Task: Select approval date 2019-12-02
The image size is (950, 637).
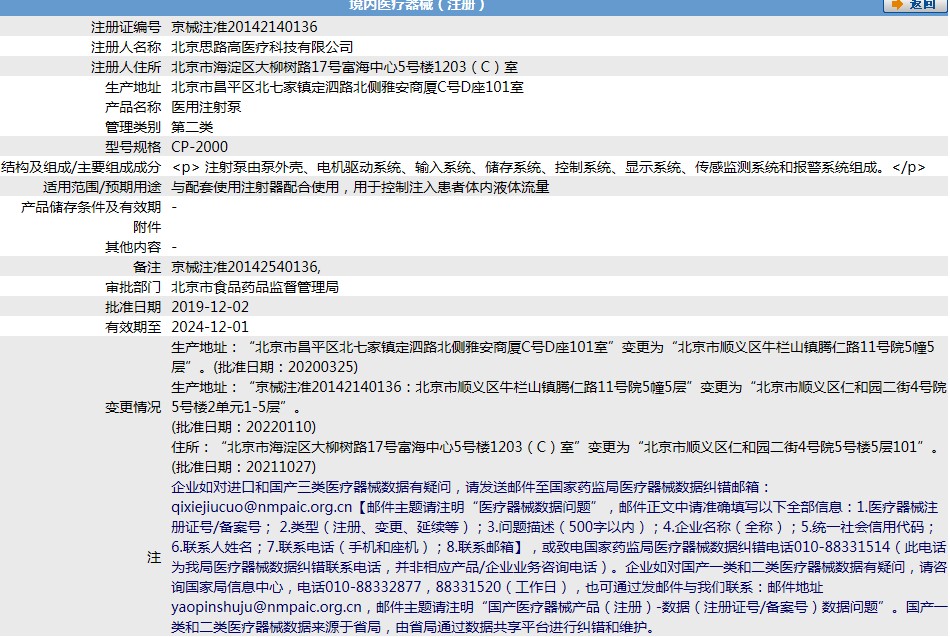Action: [x=210, y=307]
